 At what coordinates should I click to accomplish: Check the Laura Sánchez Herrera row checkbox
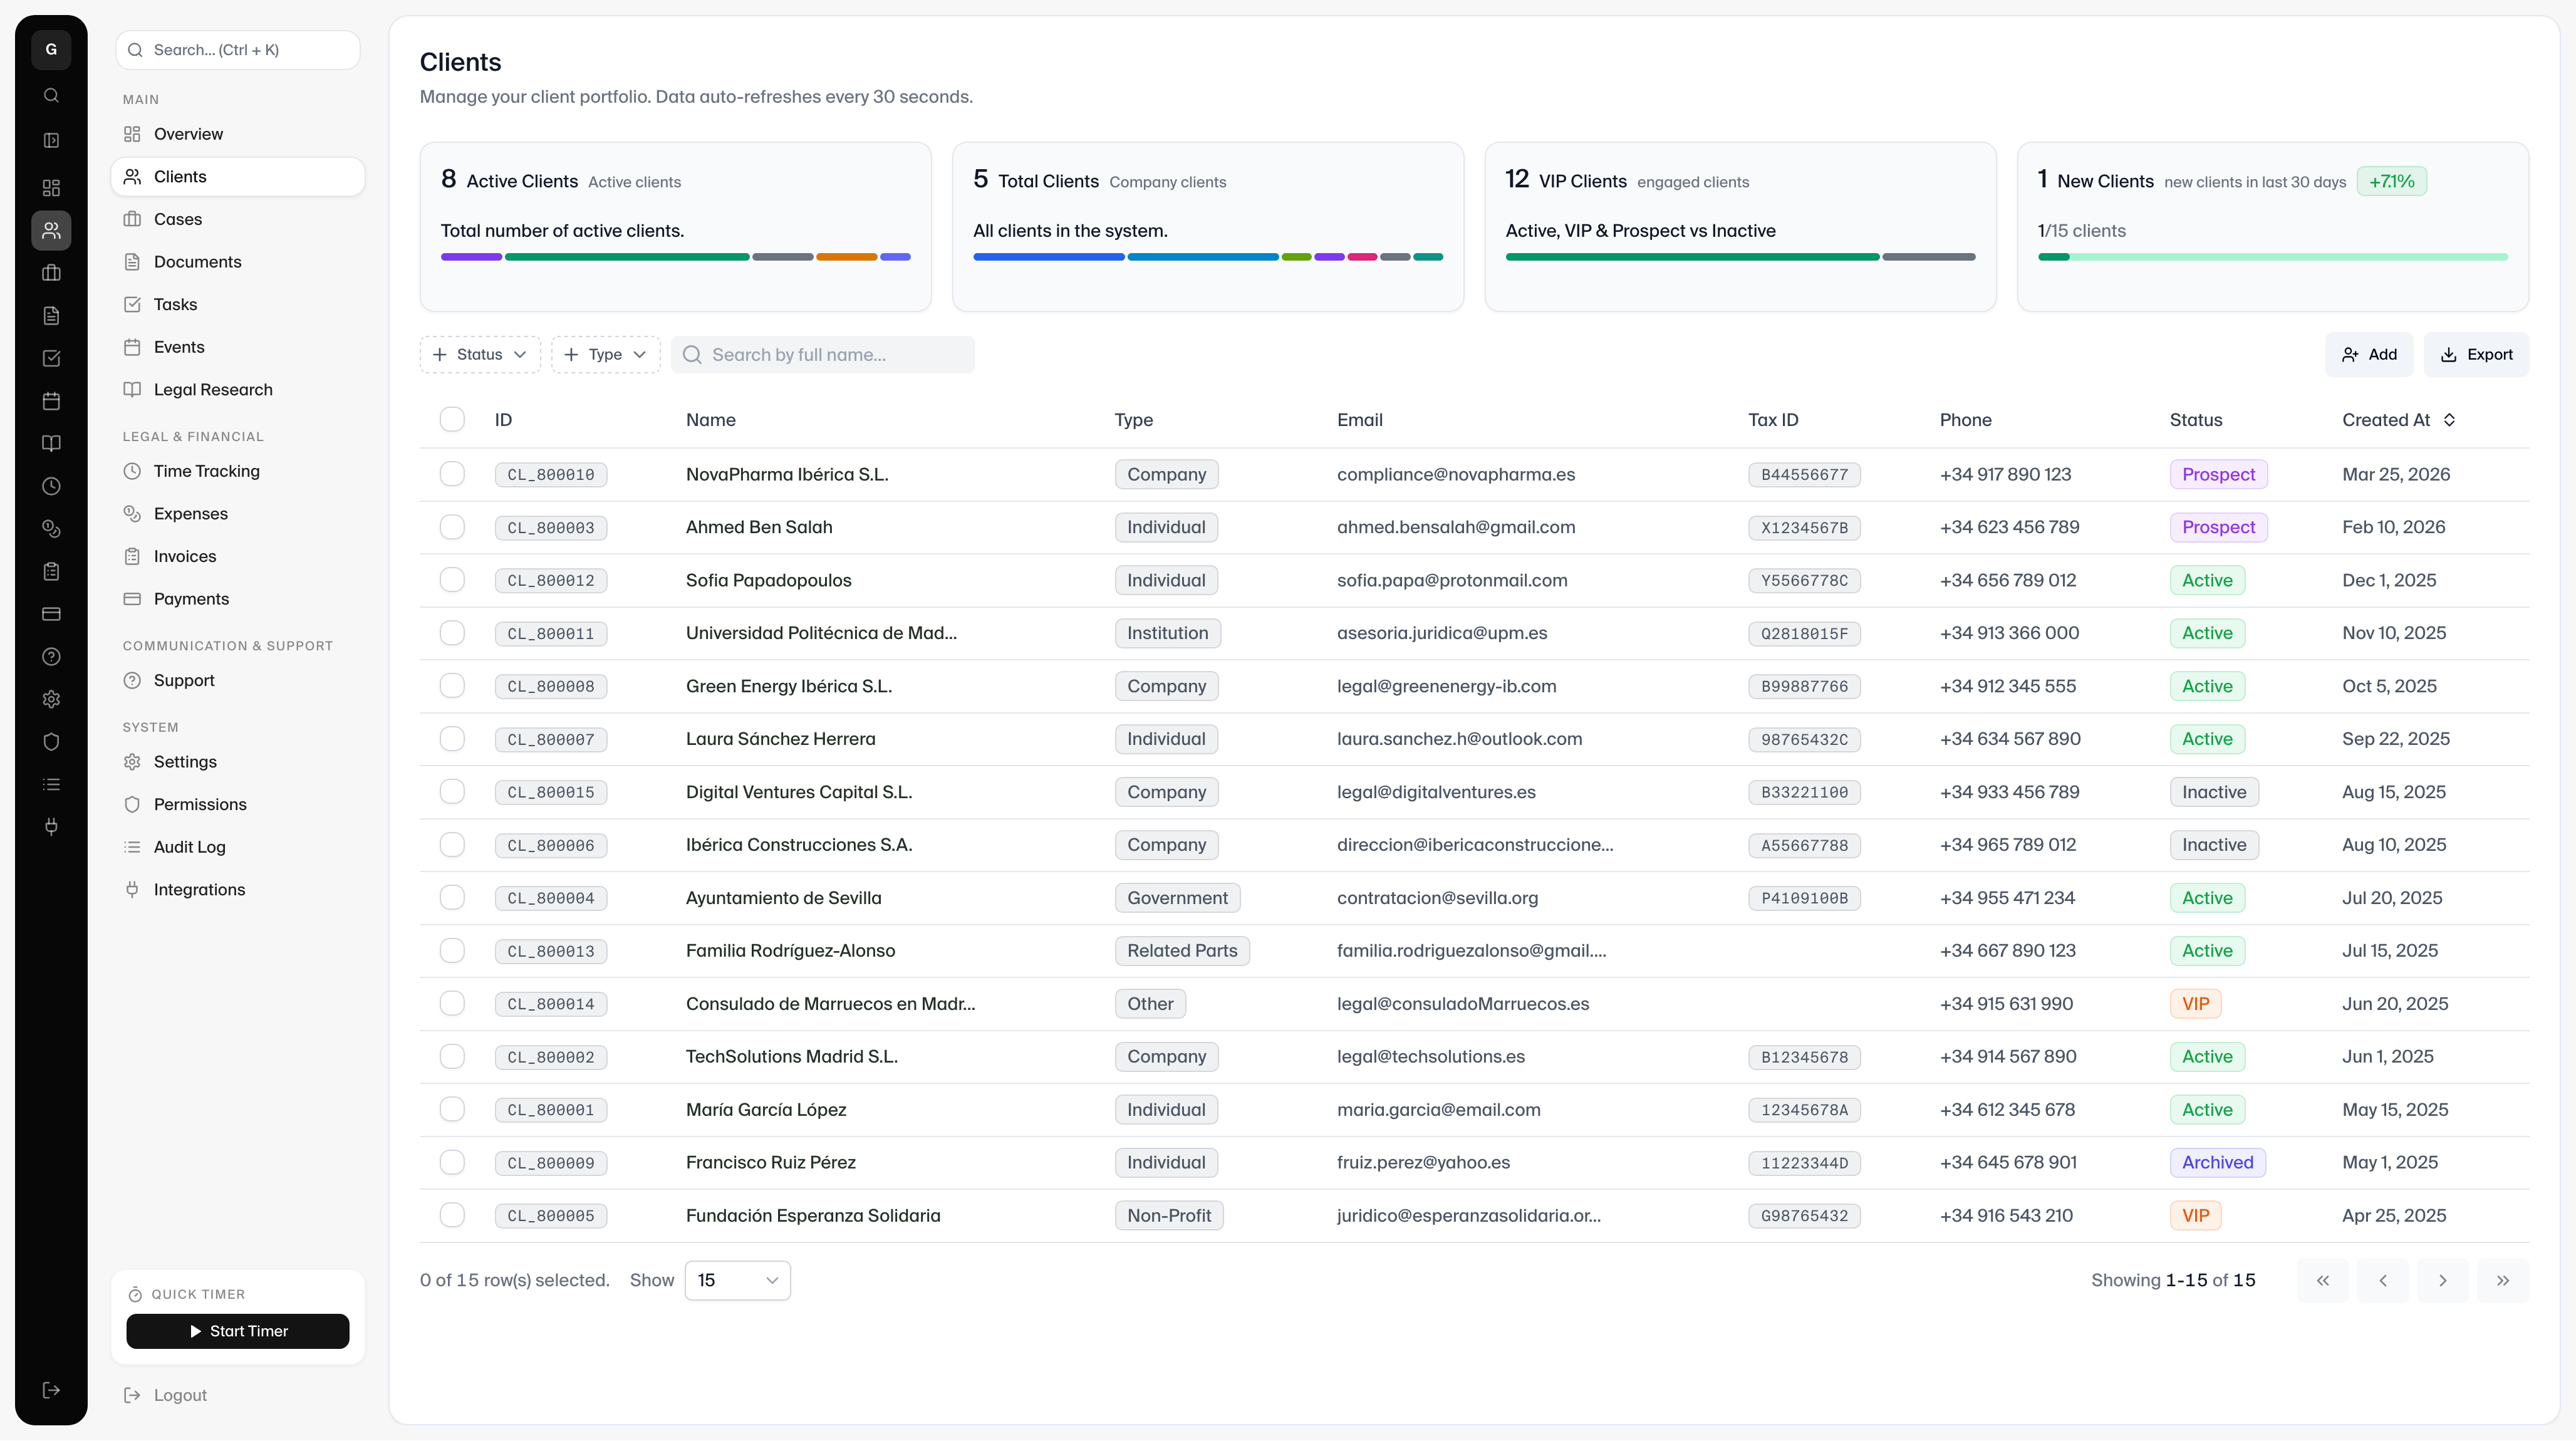pos(452,739)
